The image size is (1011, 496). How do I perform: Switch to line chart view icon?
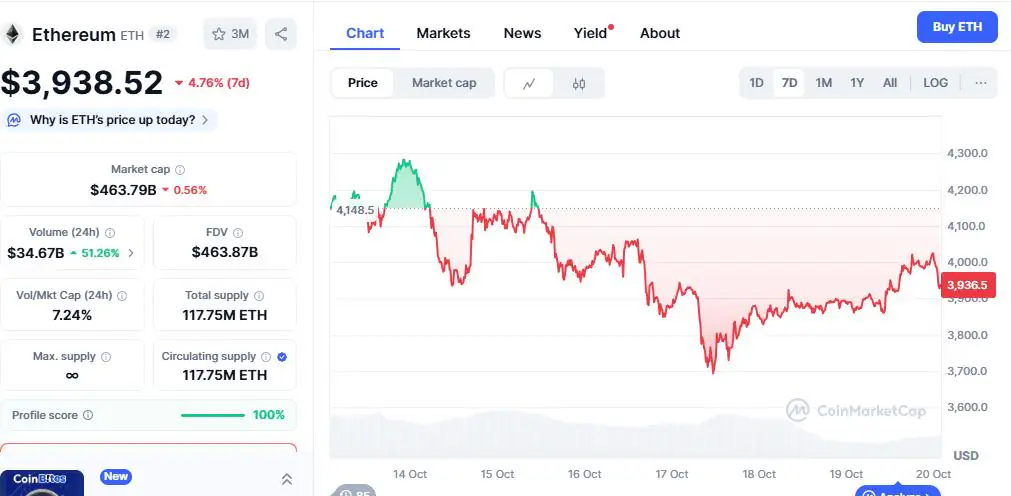pyautogui.click(x=530, y=83)
